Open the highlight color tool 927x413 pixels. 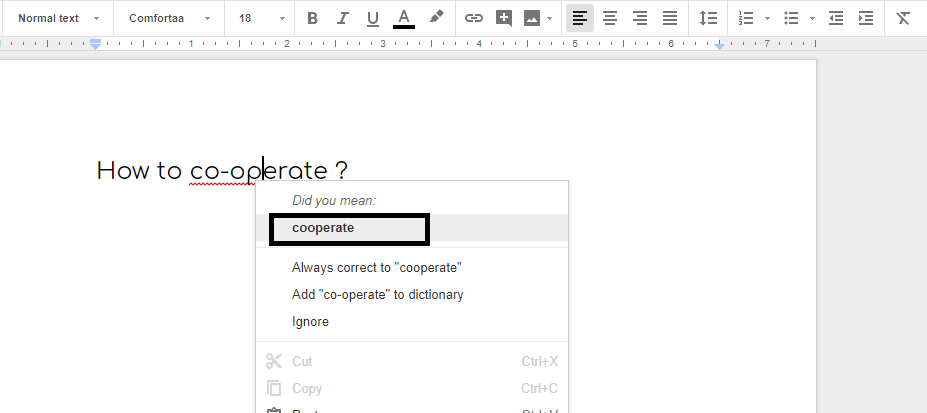(x=436, y=18)
